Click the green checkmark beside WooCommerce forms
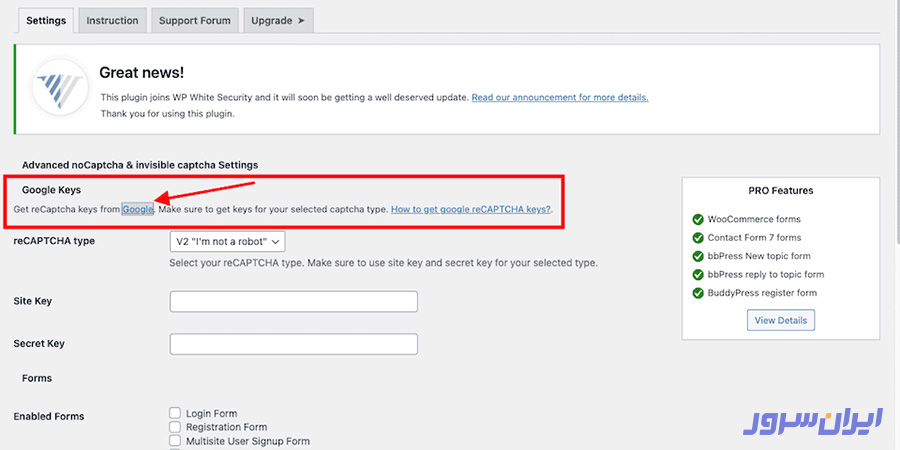900x450 pixels. click(x=698, y=219)
